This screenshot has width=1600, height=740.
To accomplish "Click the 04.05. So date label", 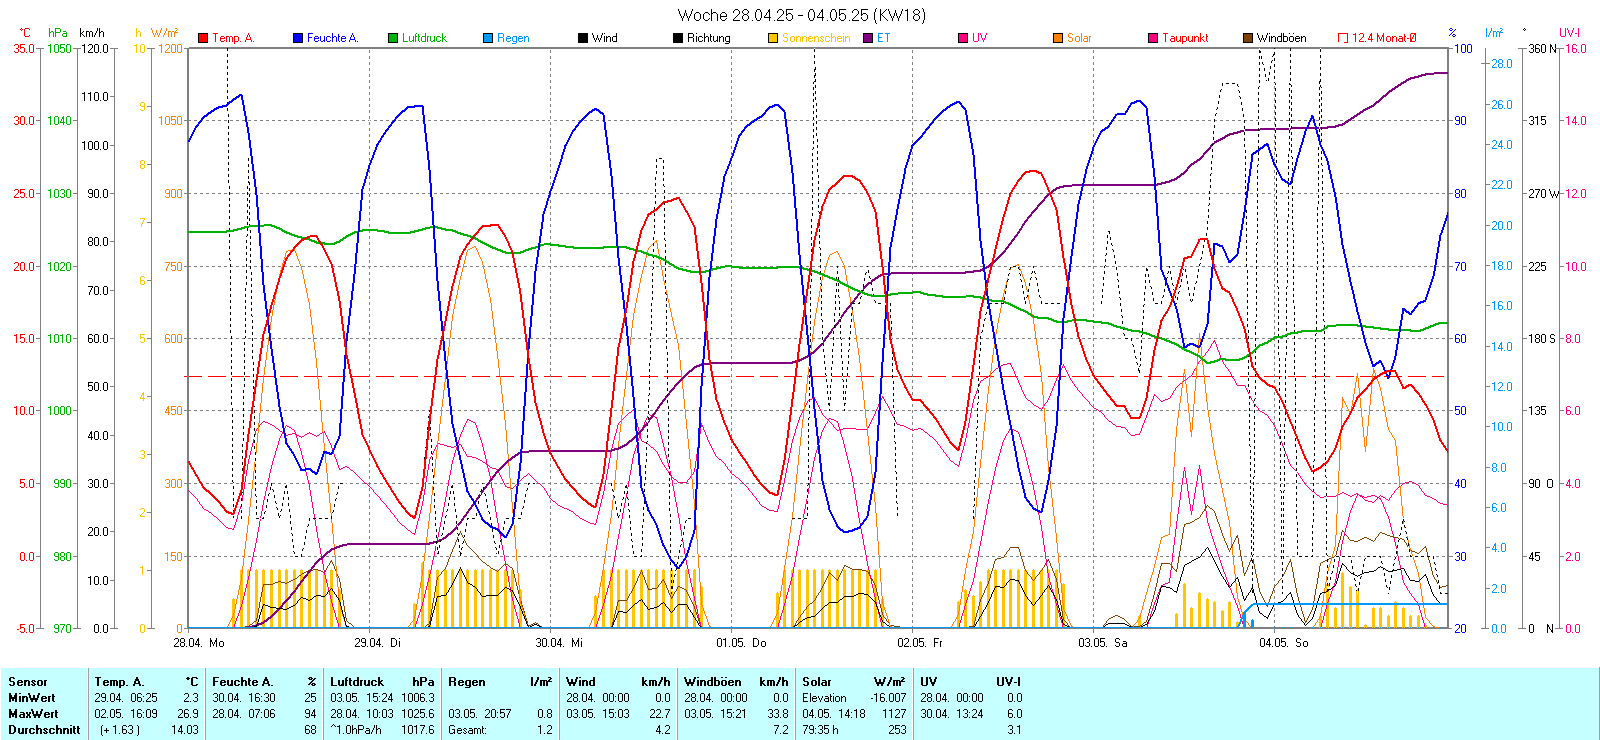I will pos(1283,643).
